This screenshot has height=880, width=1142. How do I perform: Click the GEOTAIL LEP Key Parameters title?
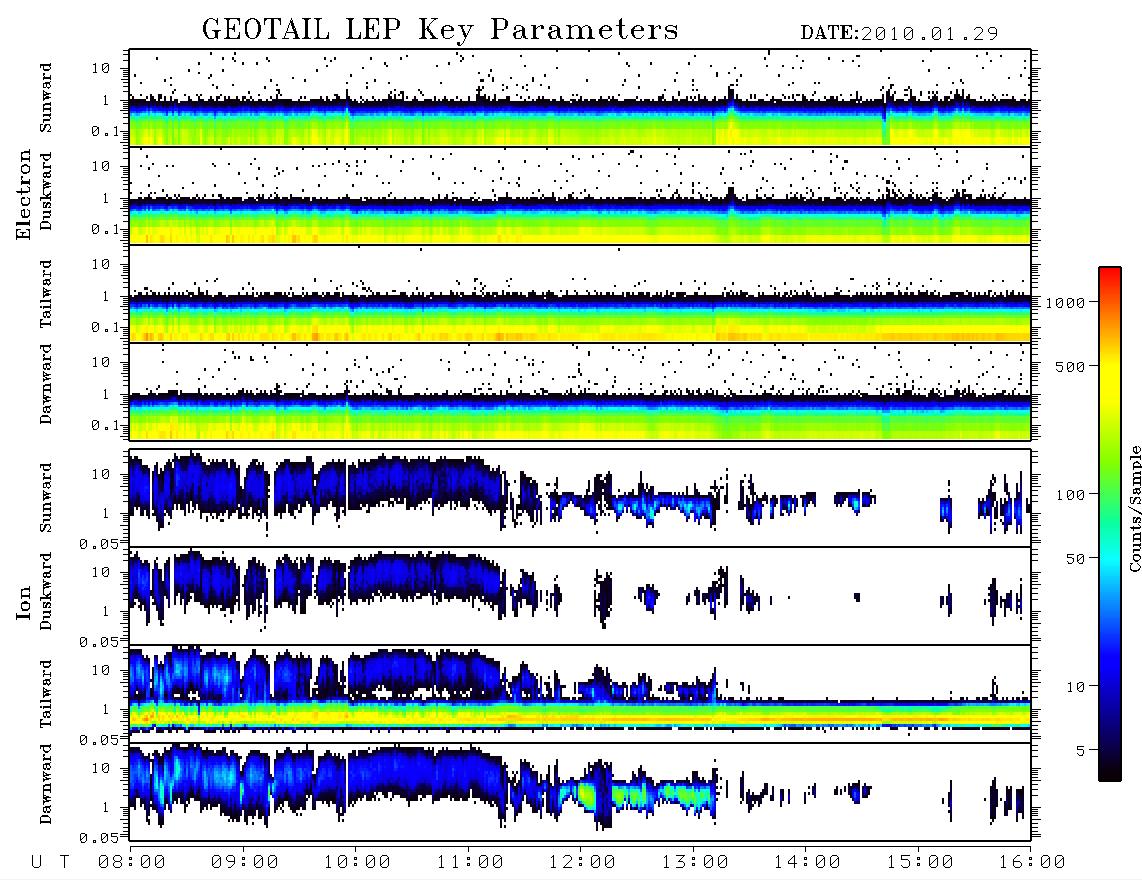pyautogui.click(x=440, y=30)
